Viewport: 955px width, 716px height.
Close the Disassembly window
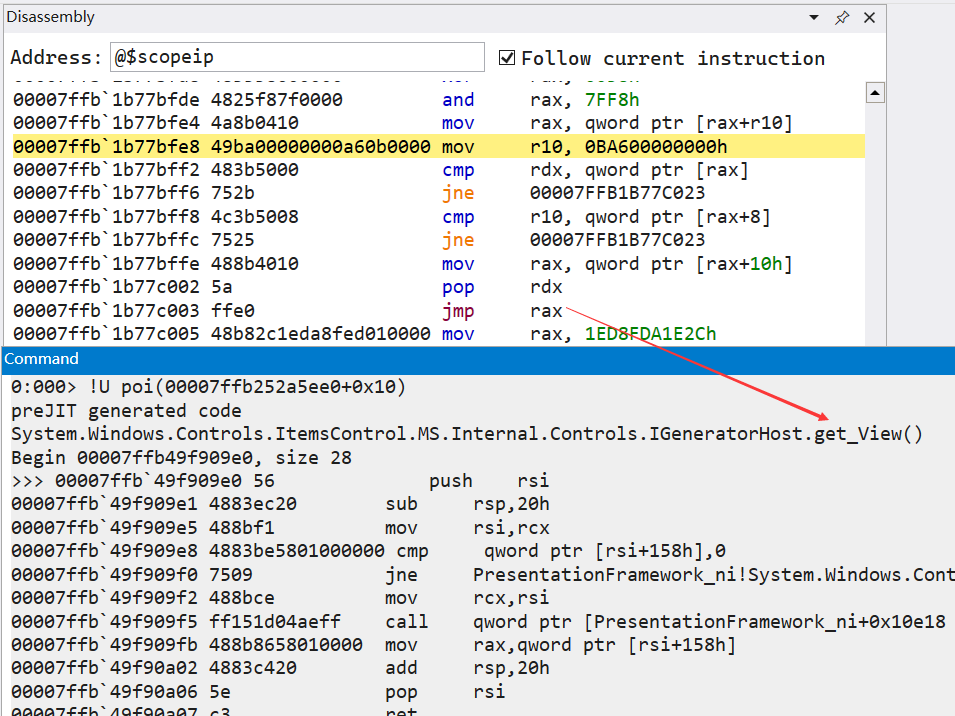868,17
